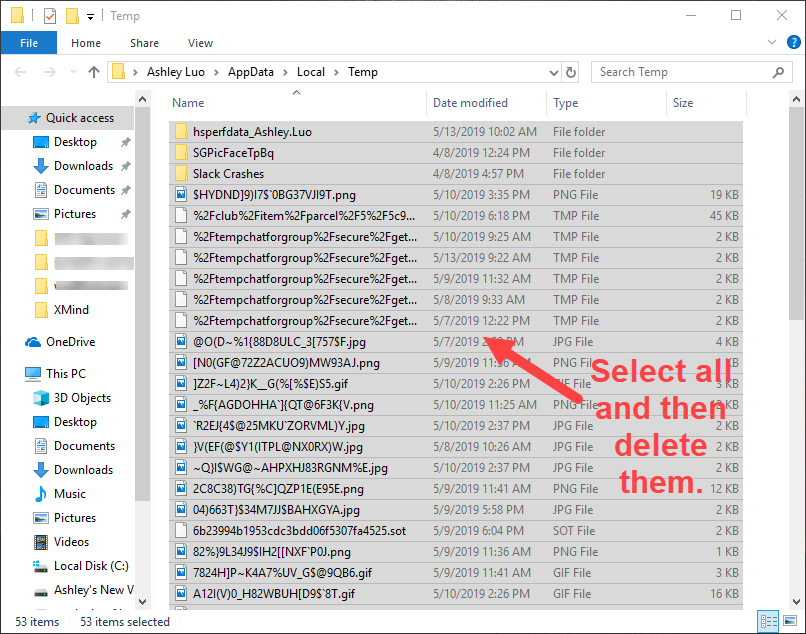Sort files by the Date modified column

coord(470,103)
